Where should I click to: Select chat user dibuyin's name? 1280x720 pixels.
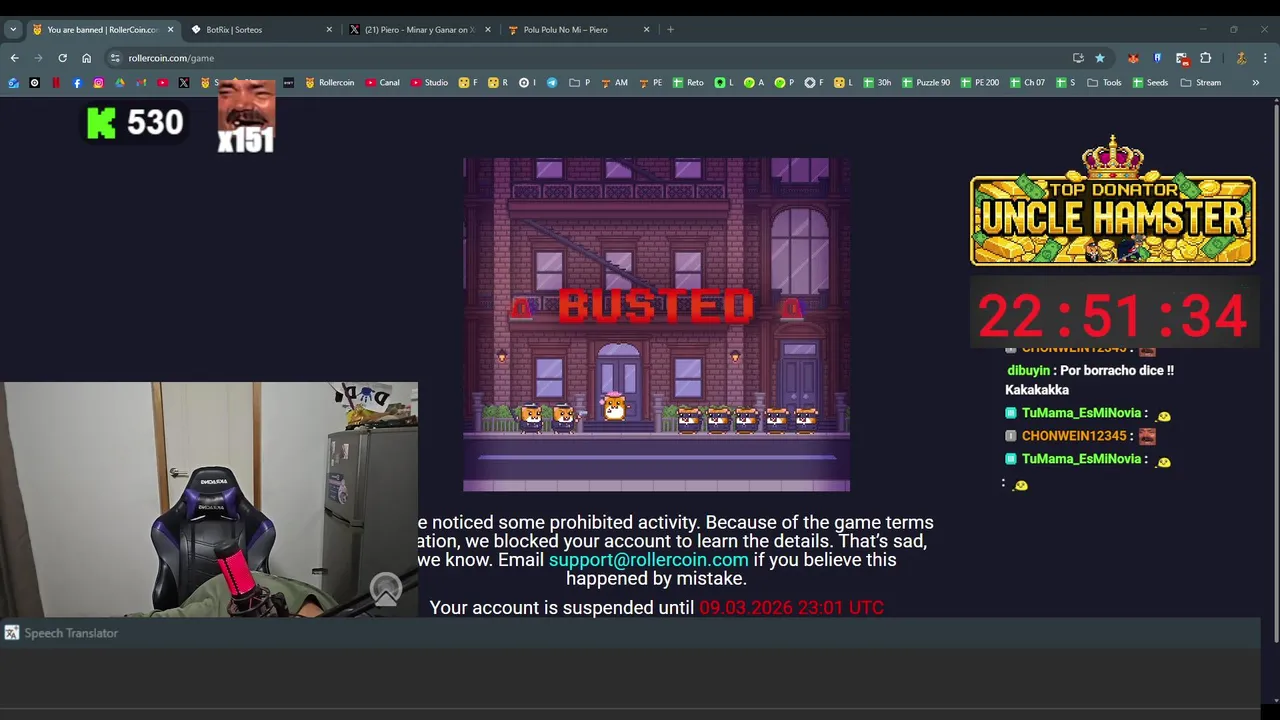[1028, 370]
